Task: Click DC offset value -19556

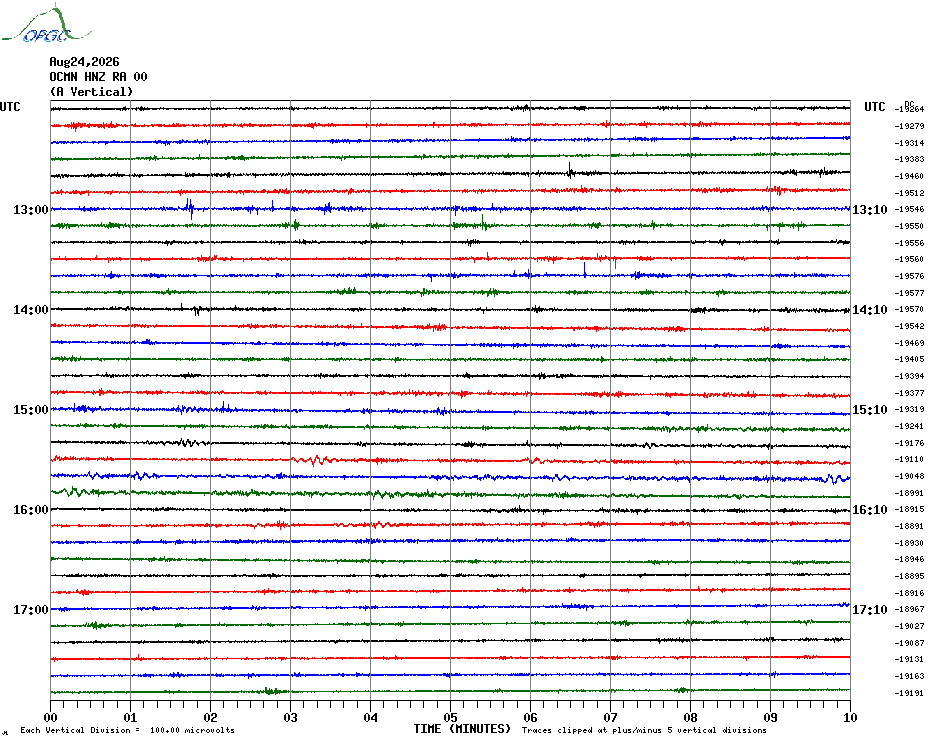Action: (x=909, y=243)
